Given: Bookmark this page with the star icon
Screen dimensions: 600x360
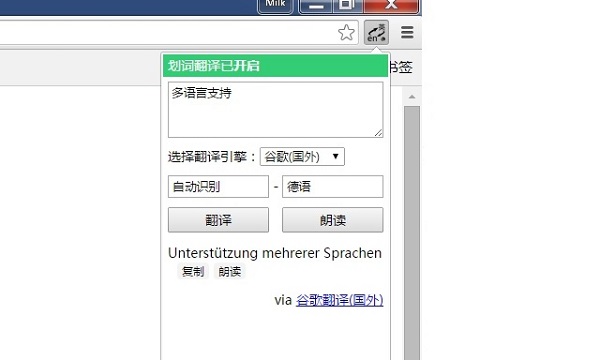Looking at the screenshot, I should click(x=346, y=33).
